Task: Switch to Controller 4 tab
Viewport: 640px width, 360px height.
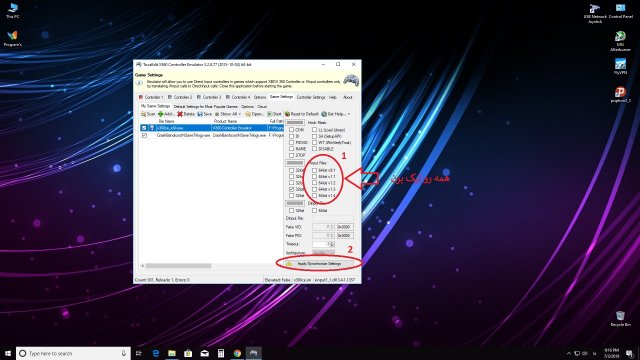Action: [238, 97]
